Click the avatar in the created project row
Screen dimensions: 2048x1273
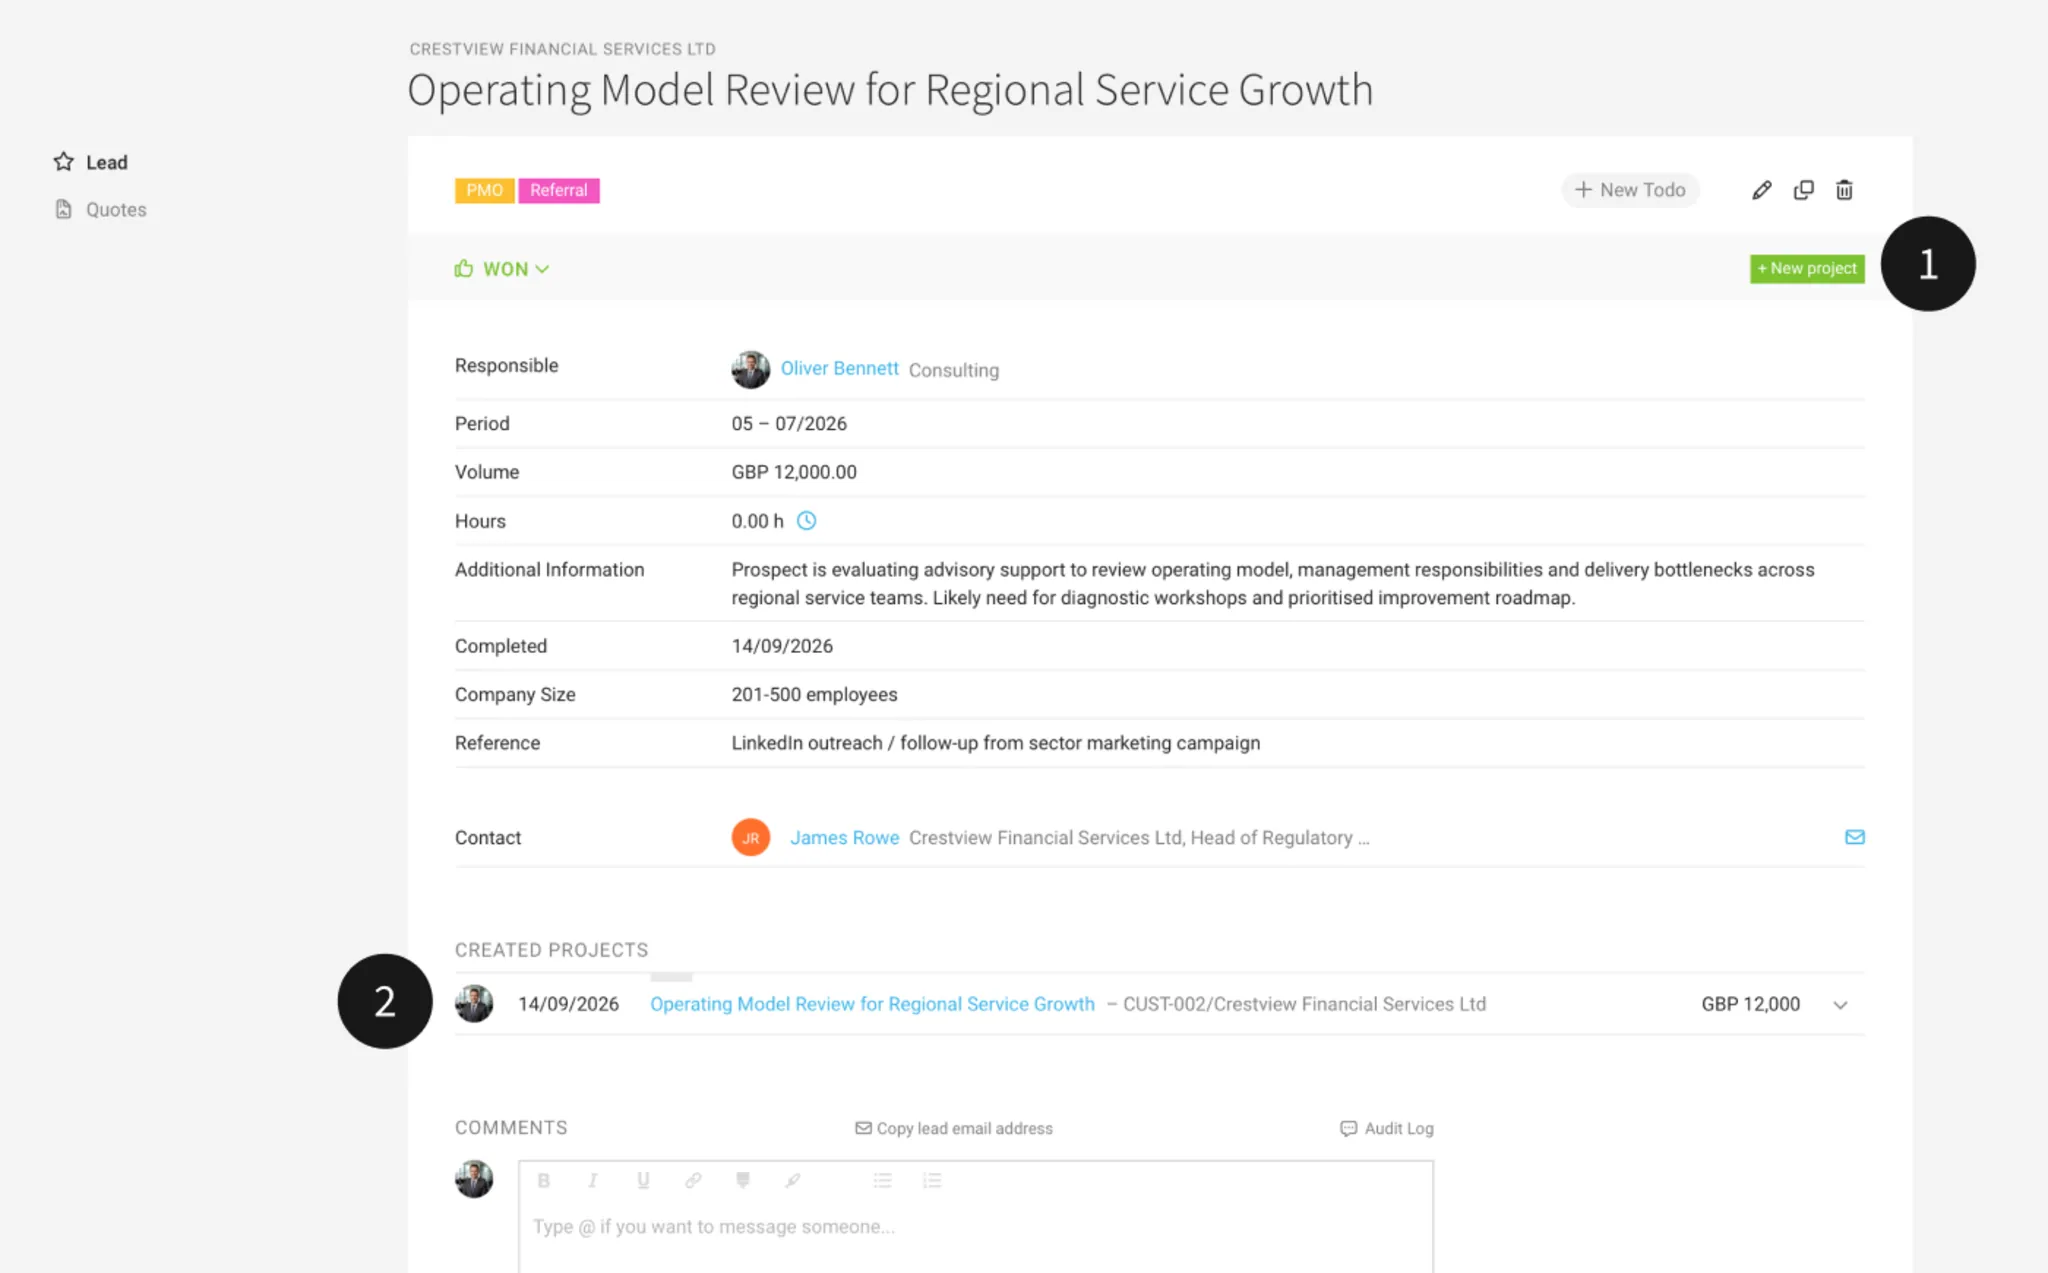(x=474, y=1004)
